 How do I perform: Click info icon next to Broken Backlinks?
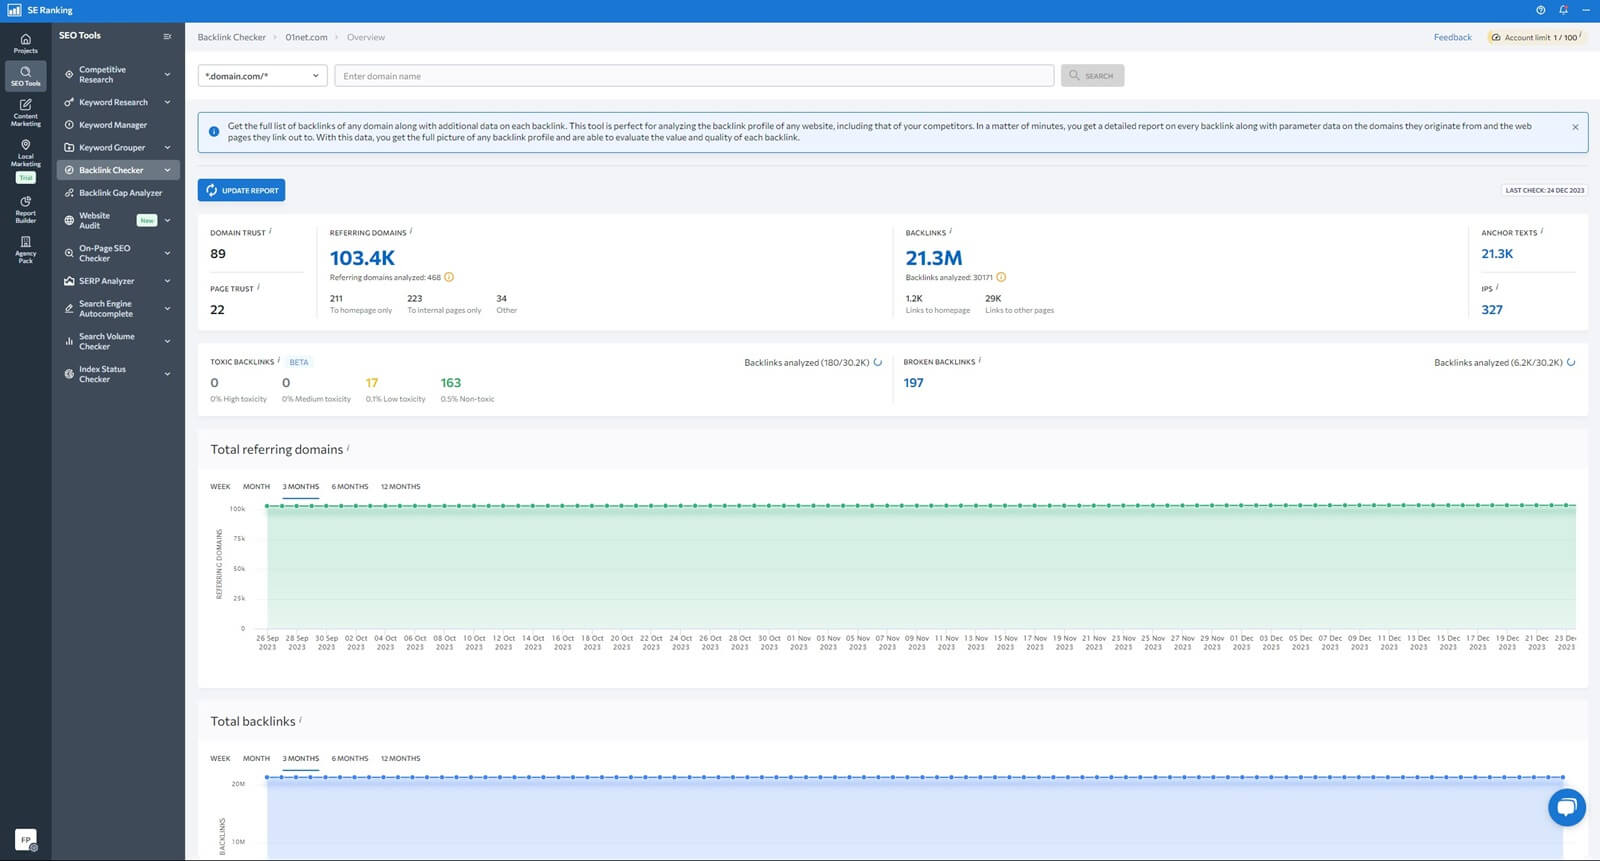[x=980, y=360]
